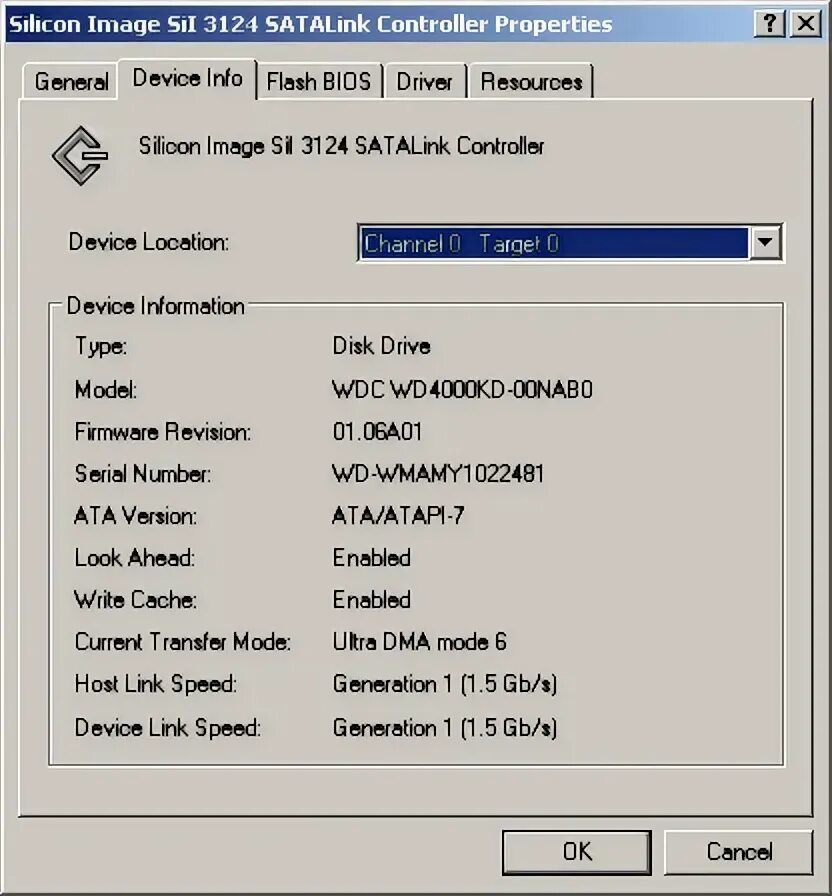Click the Ultra DMA mode 6 value

coord(419,642)
